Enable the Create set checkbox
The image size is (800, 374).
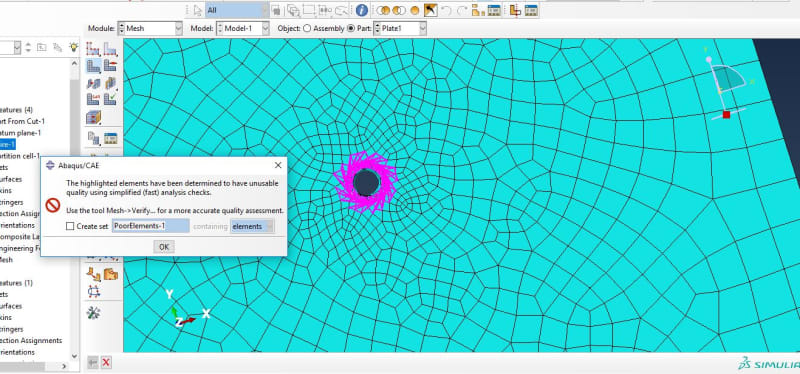(70, 226)
